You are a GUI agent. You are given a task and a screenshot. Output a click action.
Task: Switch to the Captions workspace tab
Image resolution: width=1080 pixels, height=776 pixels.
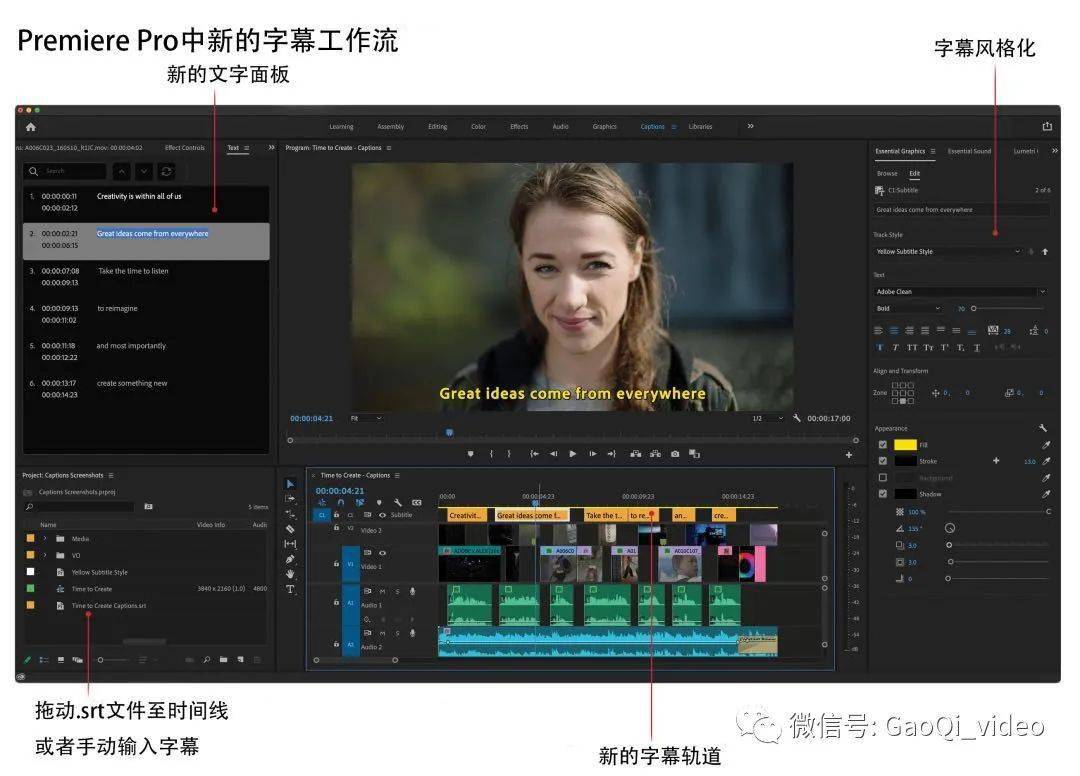pyautogui.click(x=652, y=127)
